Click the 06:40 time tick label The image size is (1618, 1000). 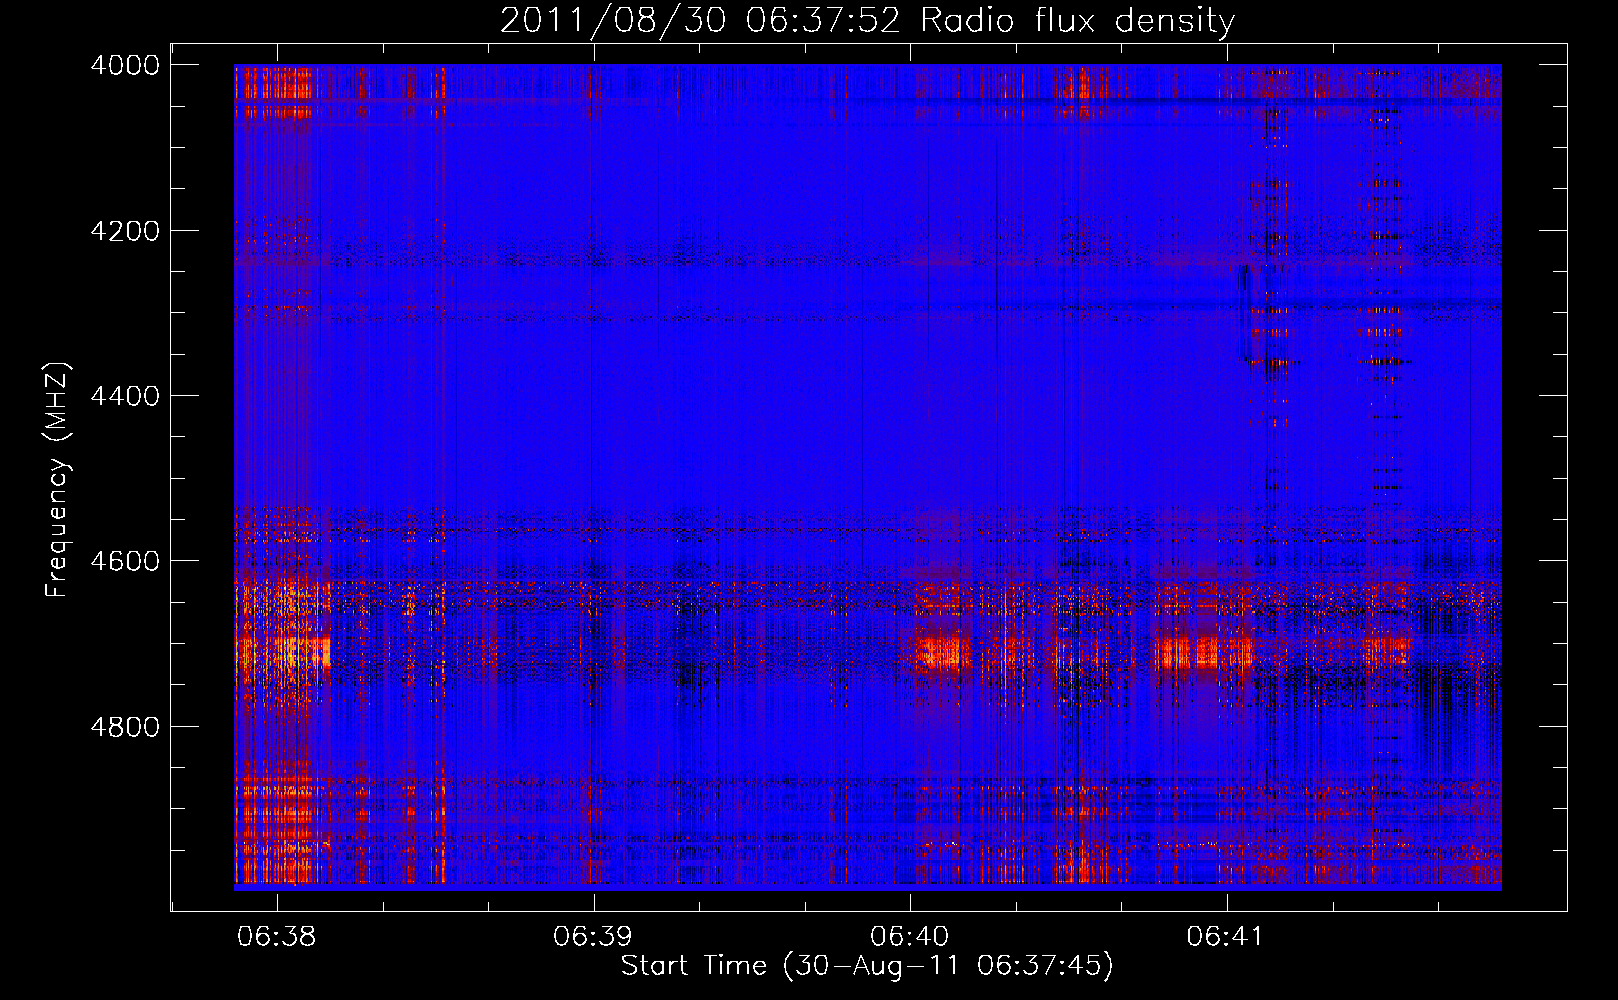tap(910, 937)
